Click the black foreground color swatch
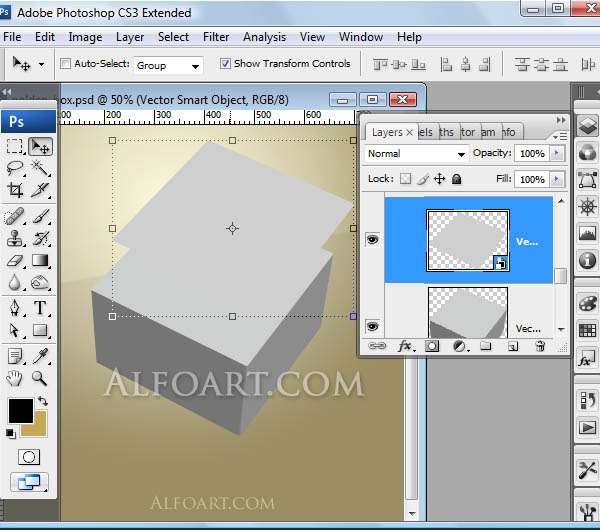Screen dimensions: 600x530 tap(21, 411)
